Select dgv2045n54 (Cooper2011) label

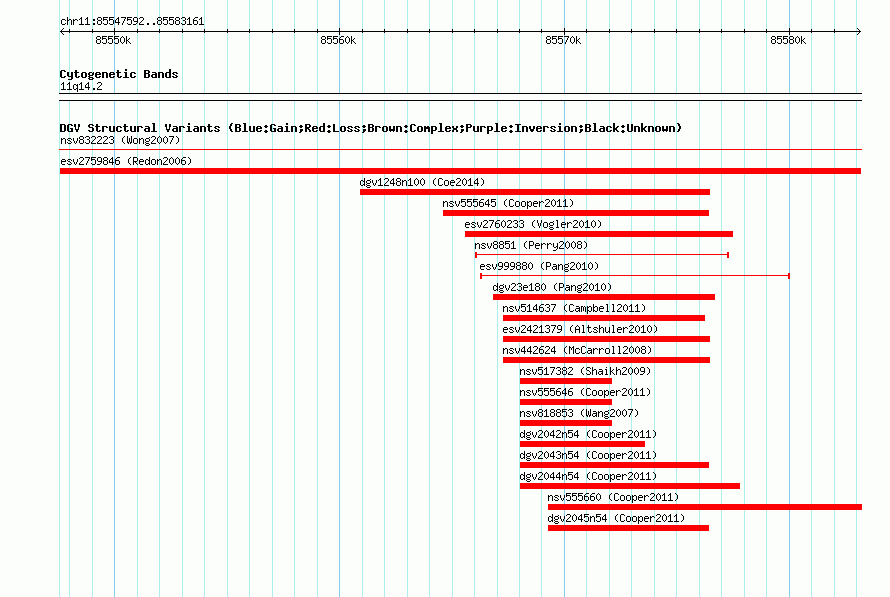616,518
